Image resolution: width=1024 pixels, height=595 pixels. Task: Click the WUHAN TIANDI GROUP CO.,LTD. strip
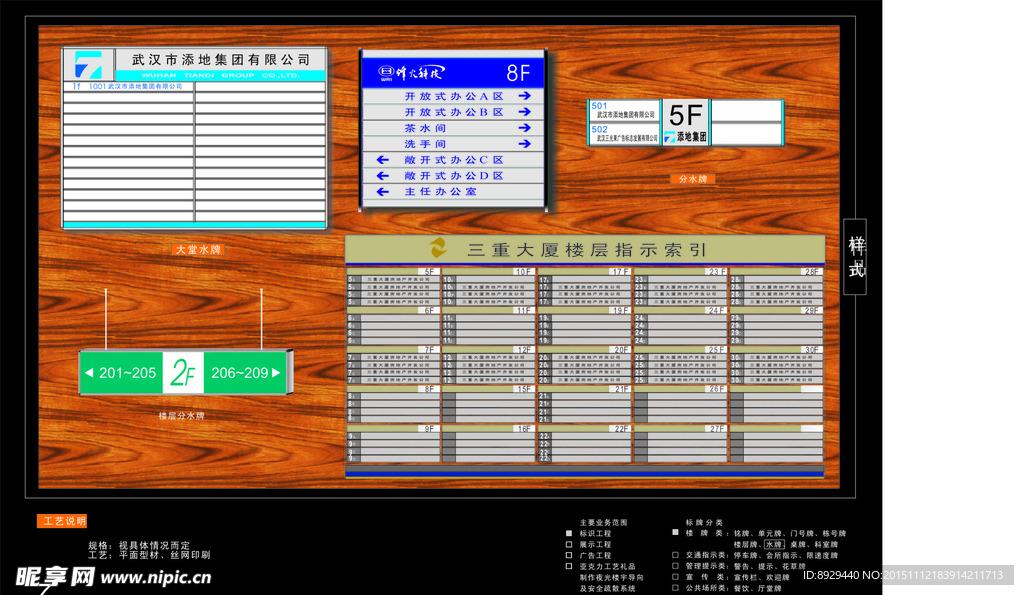220,75
